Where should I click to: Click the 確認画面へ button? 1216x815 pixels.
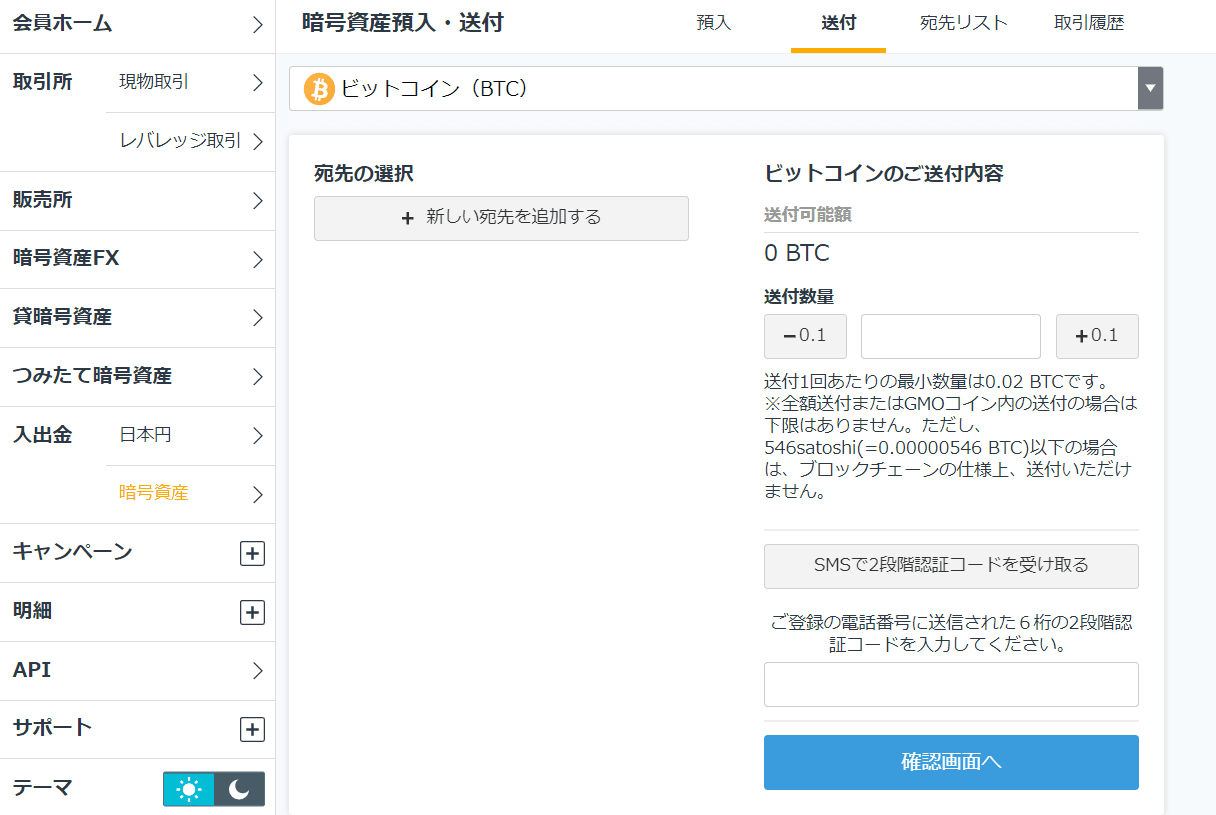[x=951, y=762]
